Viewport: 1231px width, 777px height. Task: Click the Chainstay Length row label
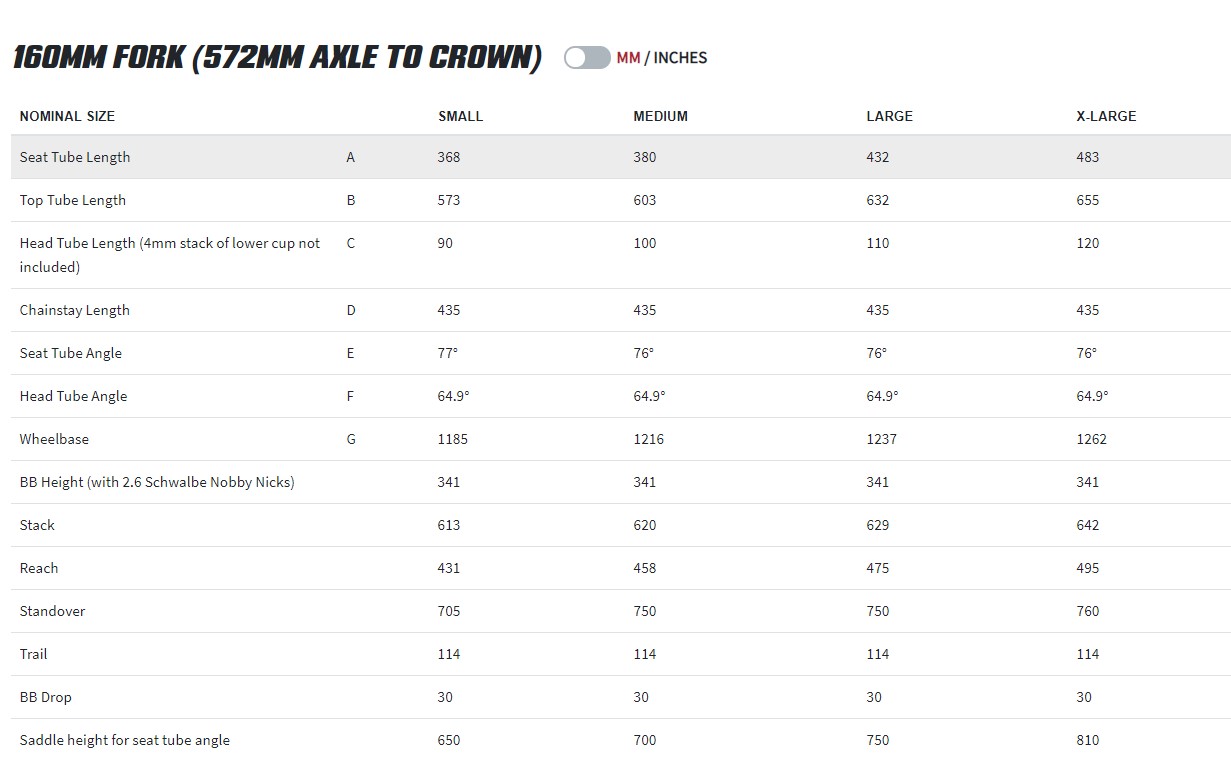(x=75, y=310)
